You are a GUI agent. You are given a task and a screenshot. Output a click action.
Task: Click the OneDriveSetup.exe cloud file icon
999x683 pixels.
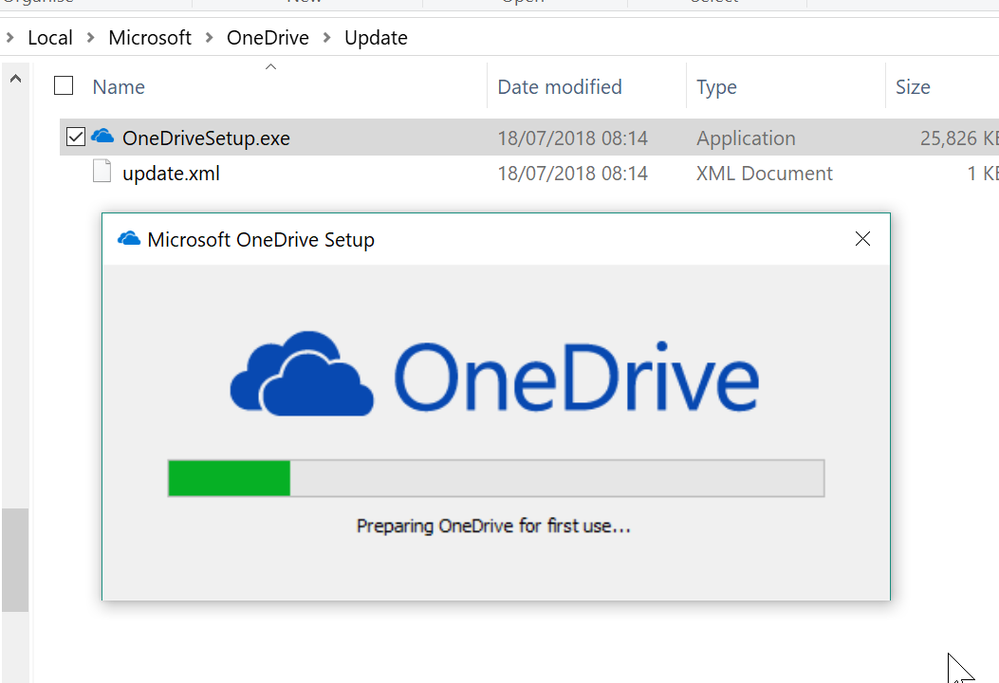click(103, 136)
